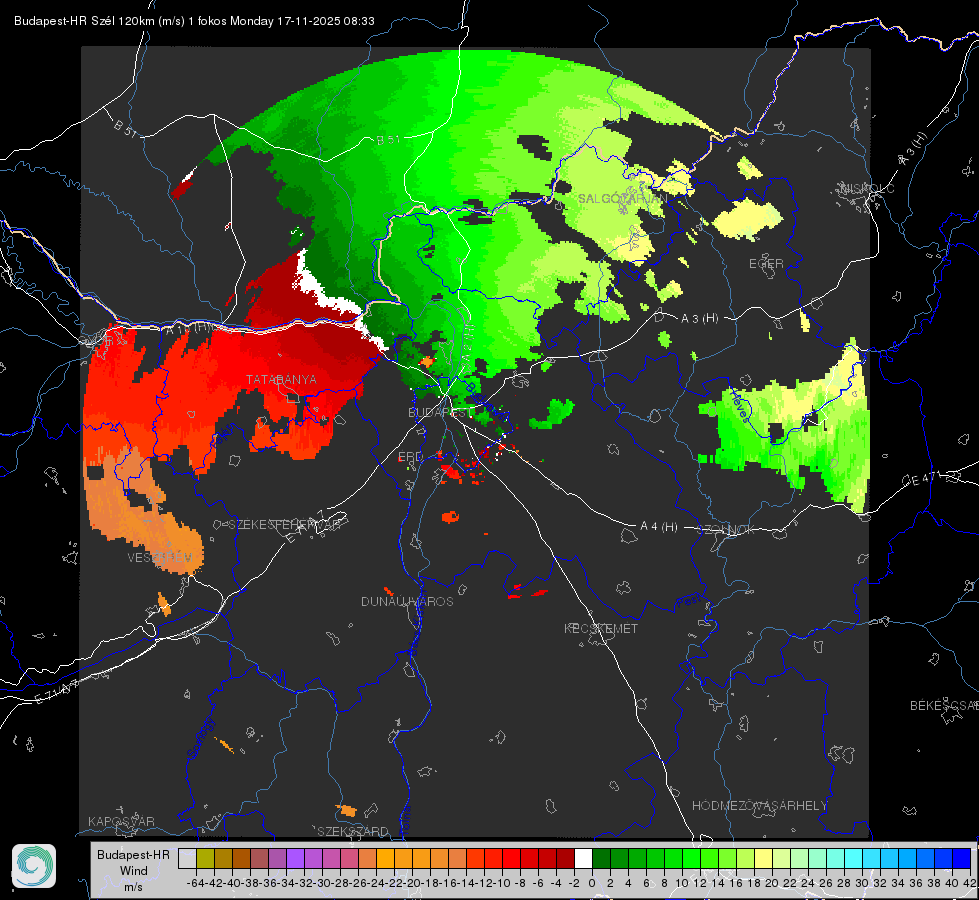Pick the violet swatch between -34 and -32
The image size is (979, 900).
(x=295, y=858)
